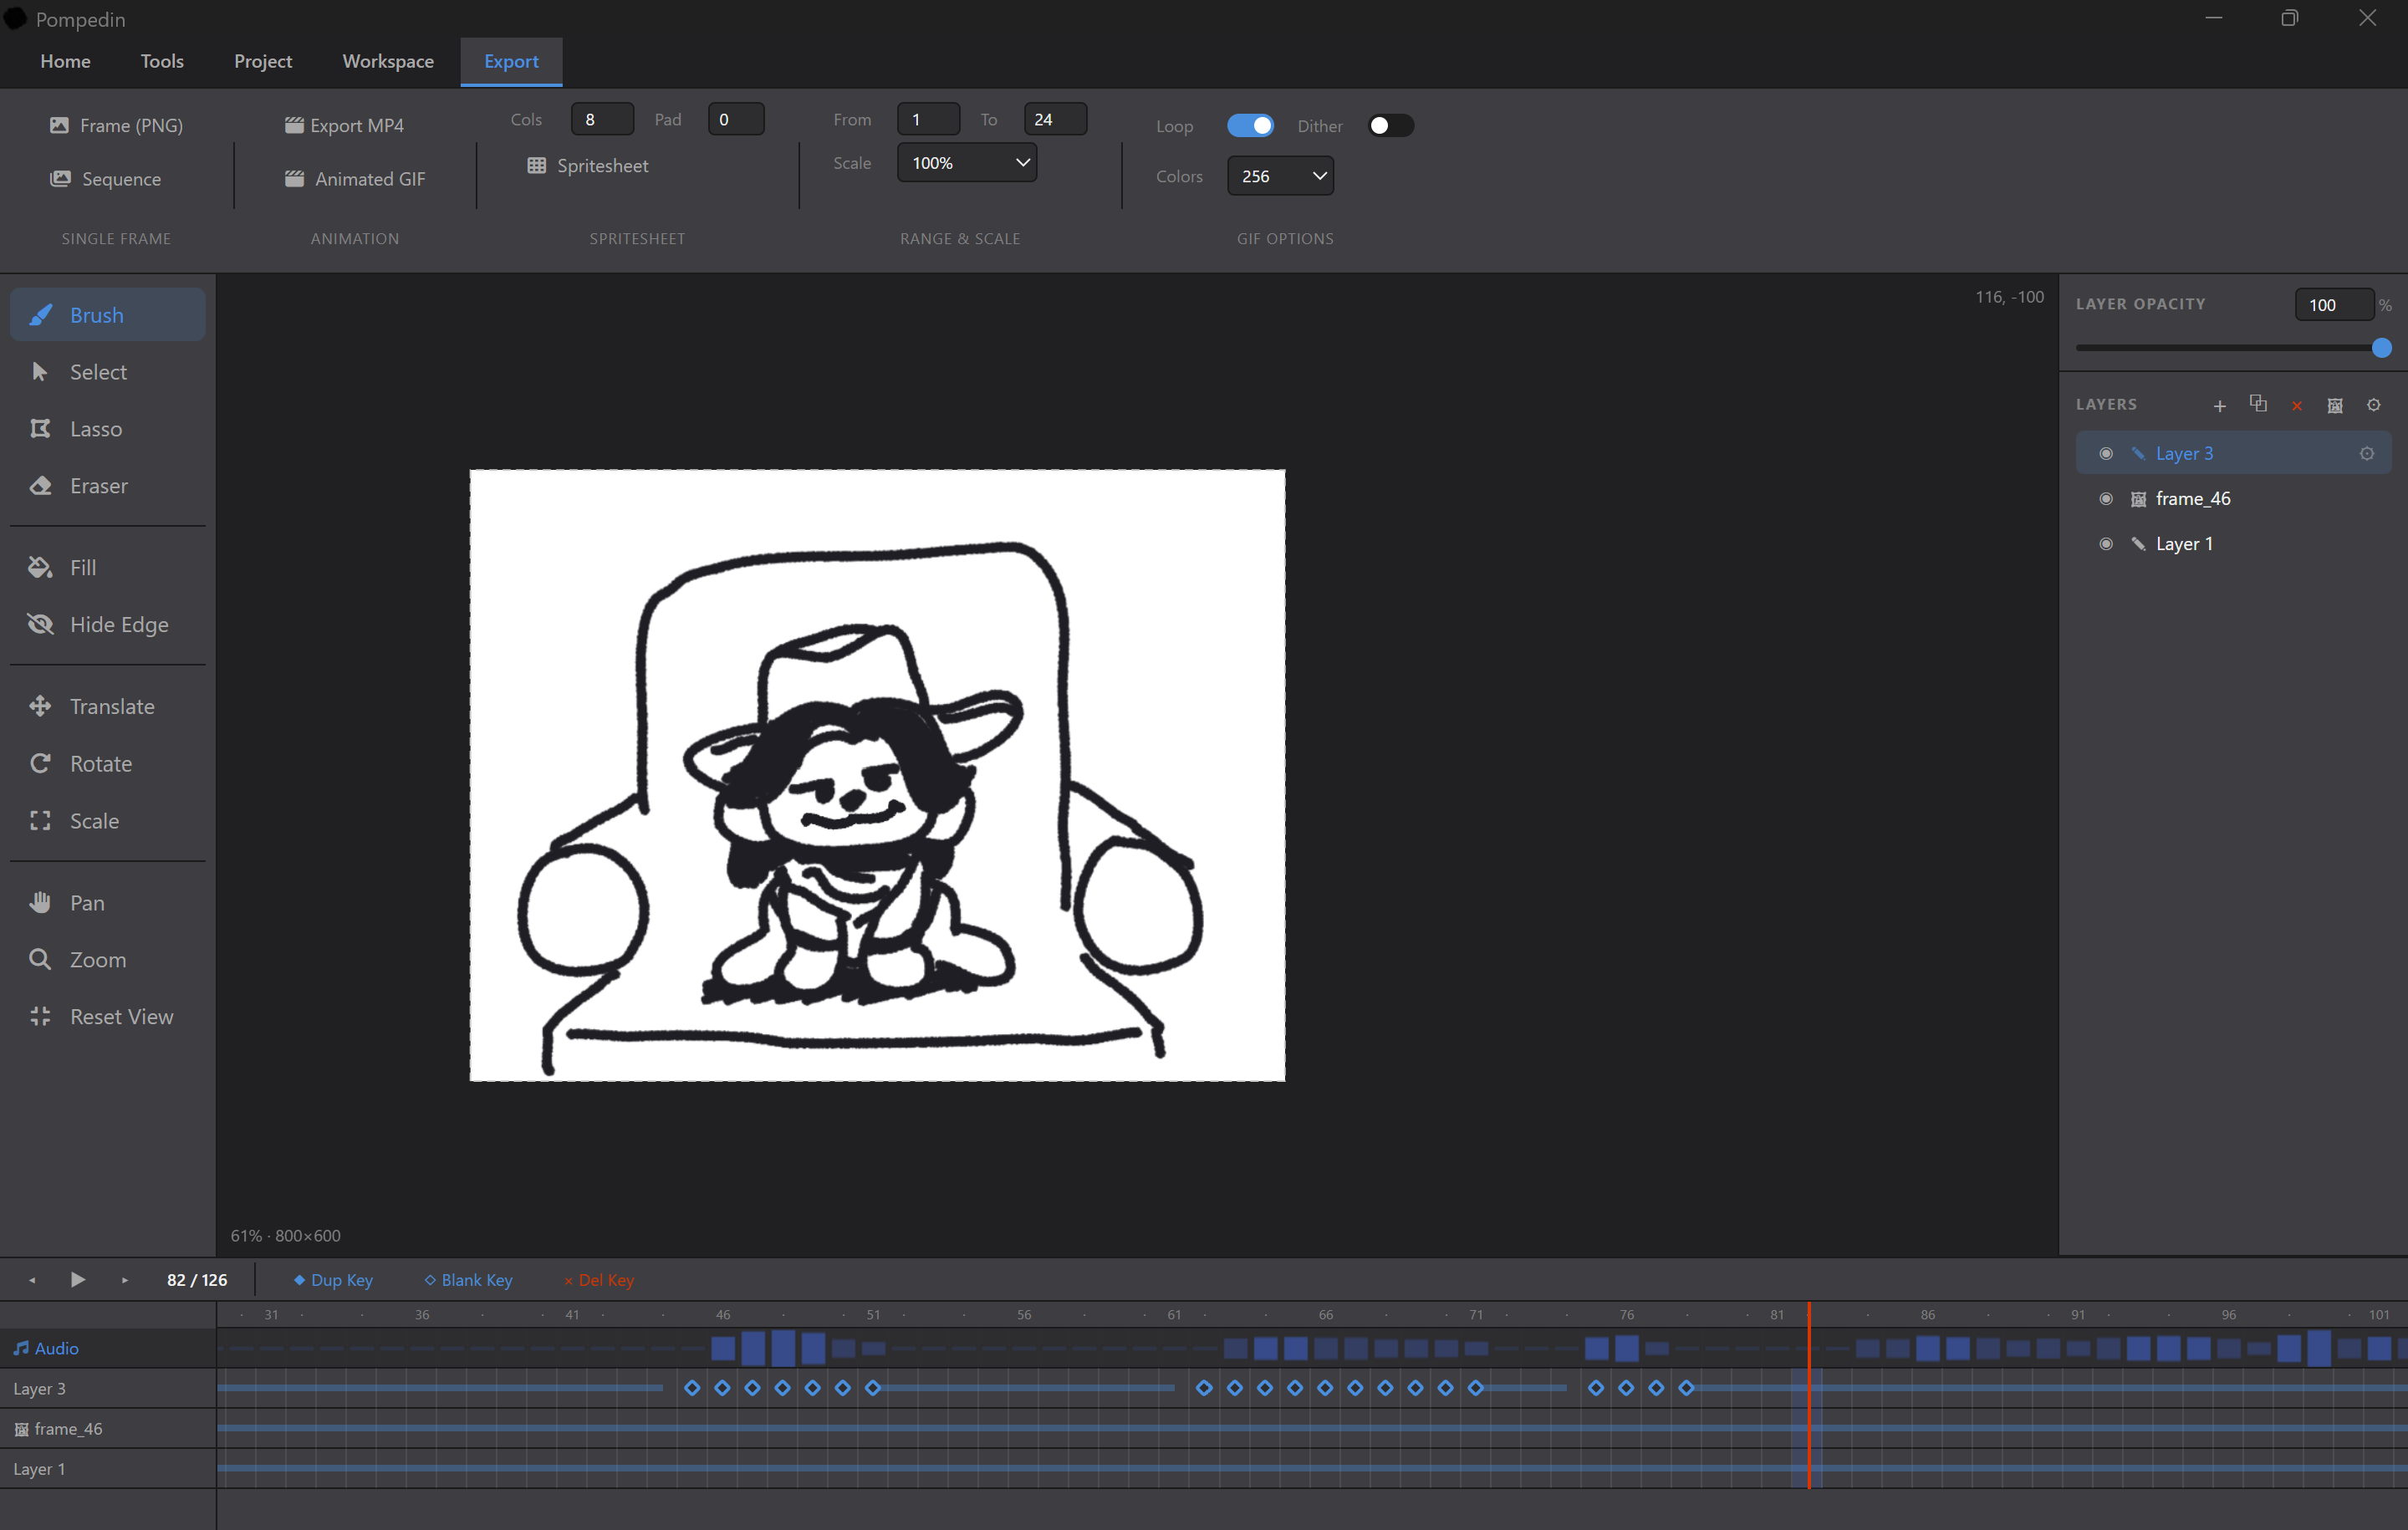The height and width of the screenshot is (1530, 2408).
Task: Click the red delete layer icon
Action: [2296, 405]
